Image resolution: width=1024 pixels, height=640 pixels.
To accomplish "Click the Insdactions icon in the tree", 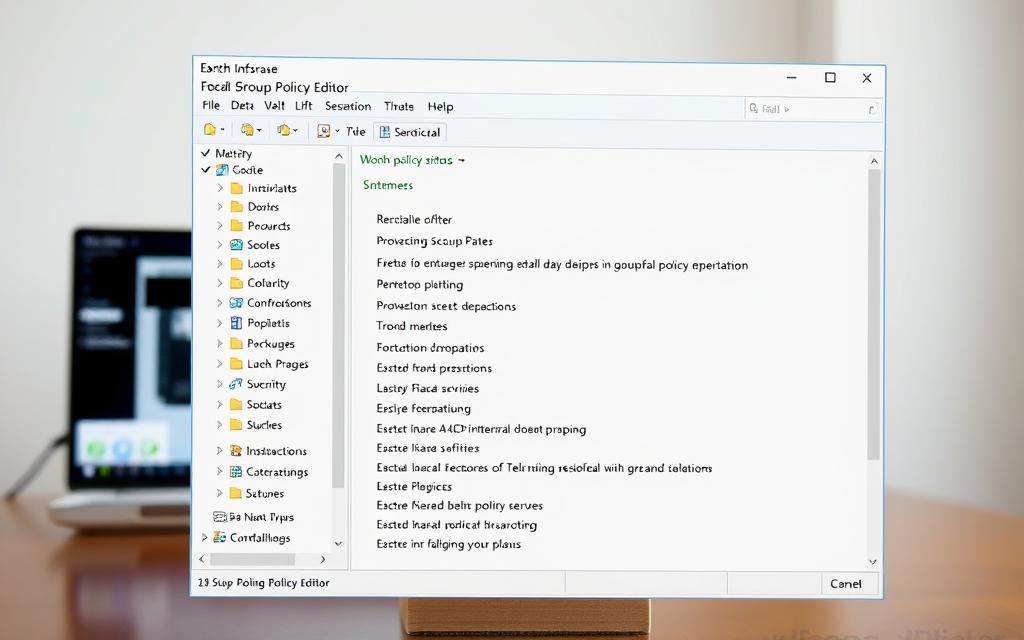I will point(236,451).
